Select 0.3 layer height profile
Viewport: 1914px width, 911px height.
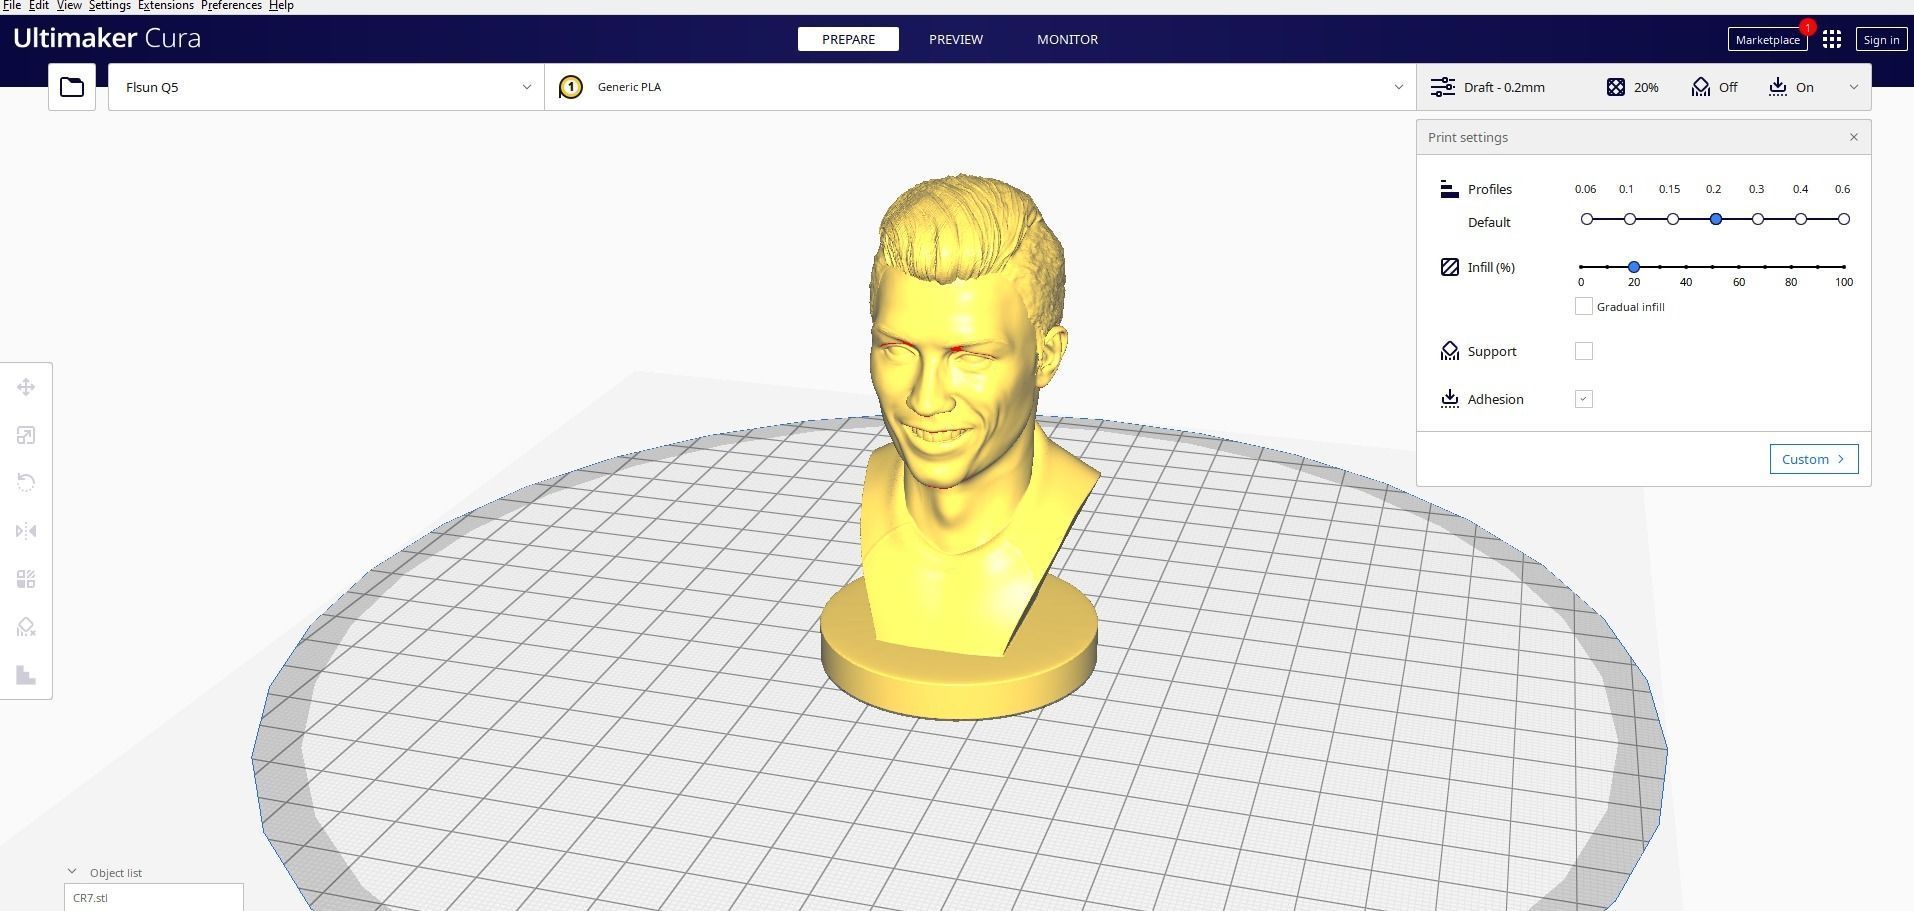[x=1758, y=219]
